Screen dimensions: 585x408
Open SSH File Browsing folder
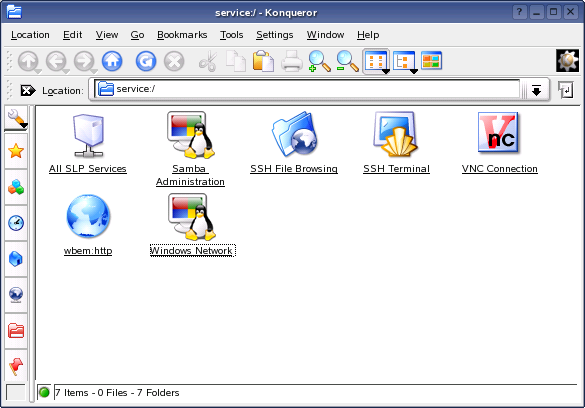coord(294,143)
